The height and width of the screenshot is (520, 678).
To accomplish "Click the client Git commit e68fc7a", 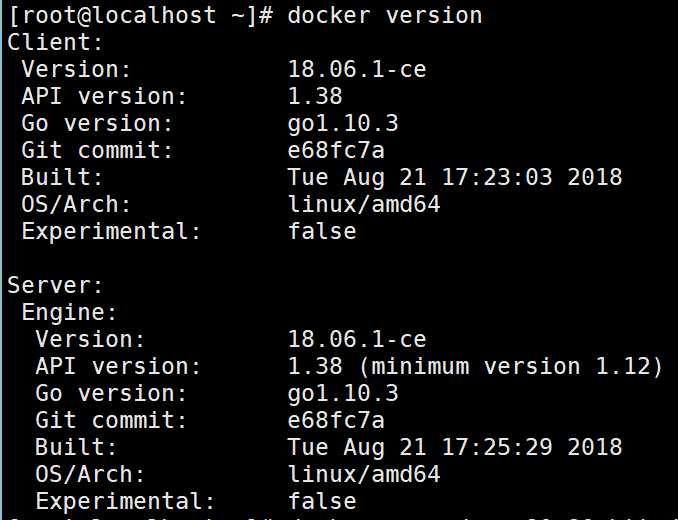I will (336, 150).
